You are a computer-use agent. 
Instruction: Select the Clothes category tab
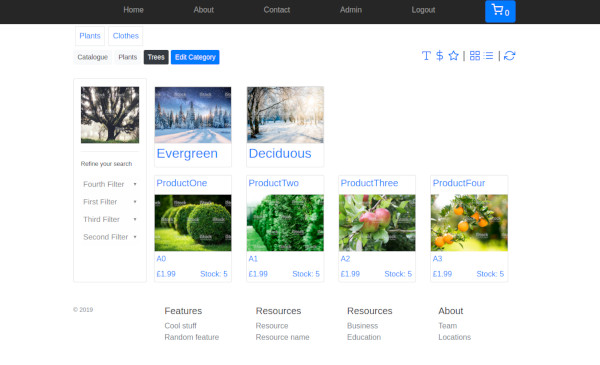pos(126,36)
